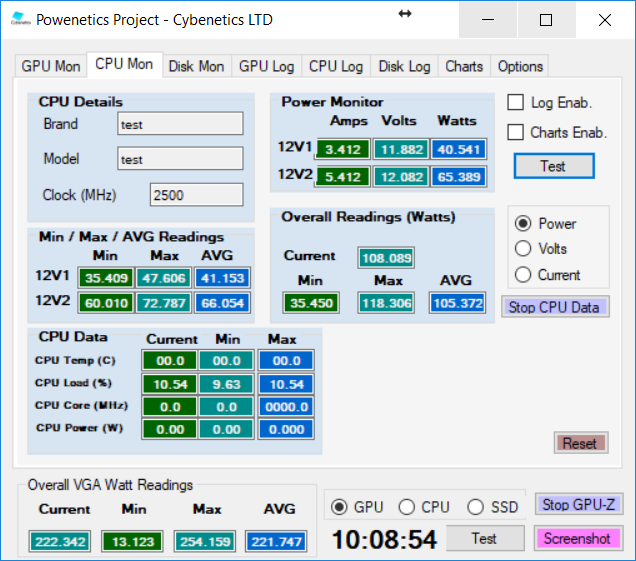Click the clock display 10:08:54

coord(384,540)
